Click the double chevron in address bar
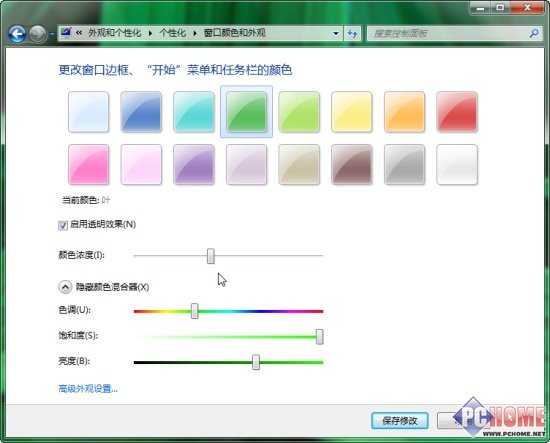This screenshot has width=550, height=443. coord(79,33)
